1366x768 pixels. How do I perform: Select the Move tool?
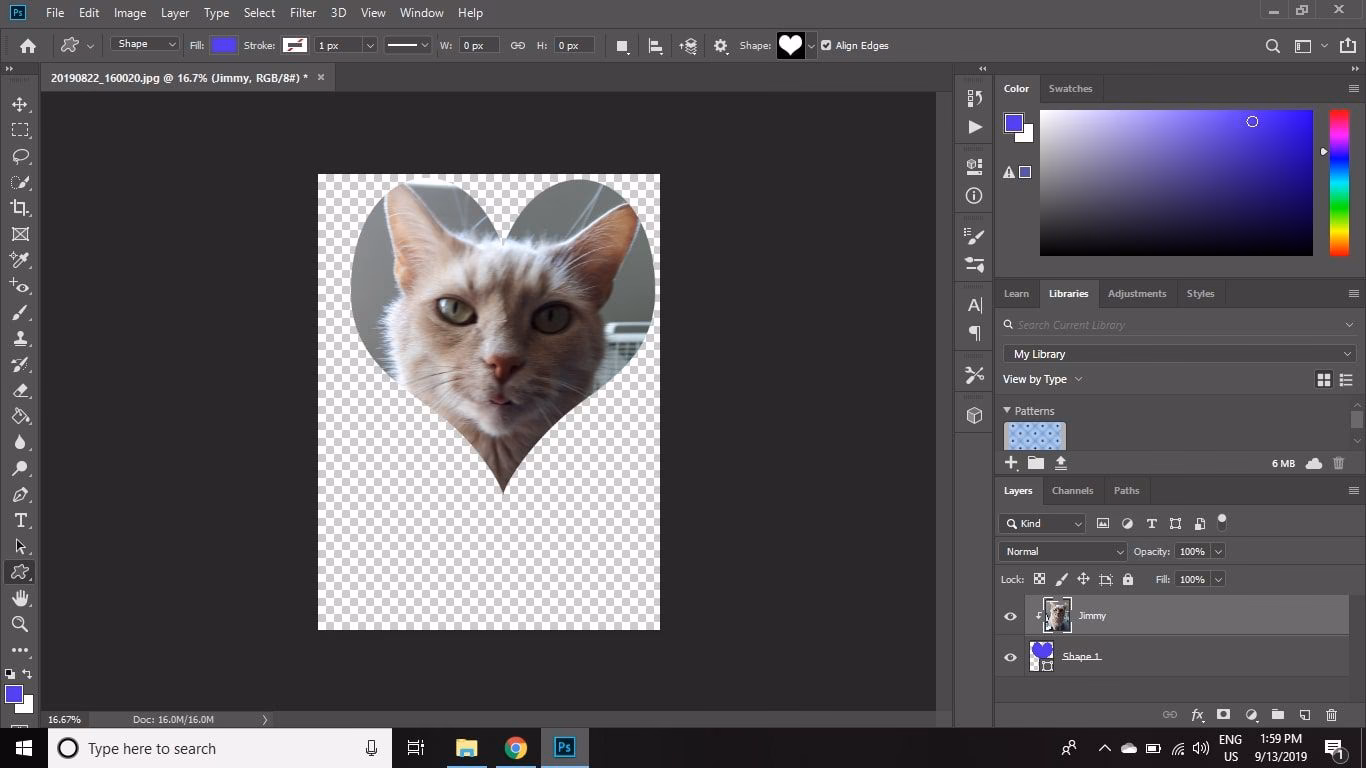[x=20, y=103]
